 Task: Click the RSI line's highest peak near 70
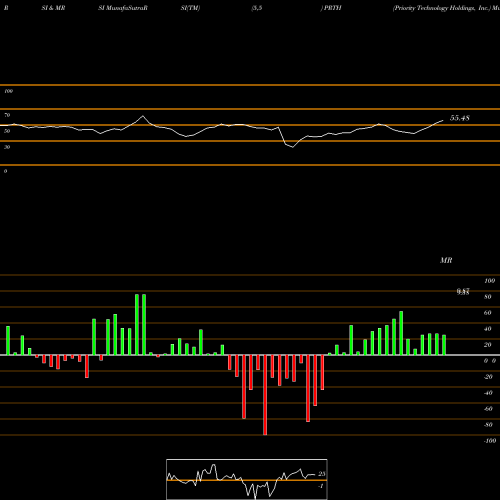click(143, 116)
